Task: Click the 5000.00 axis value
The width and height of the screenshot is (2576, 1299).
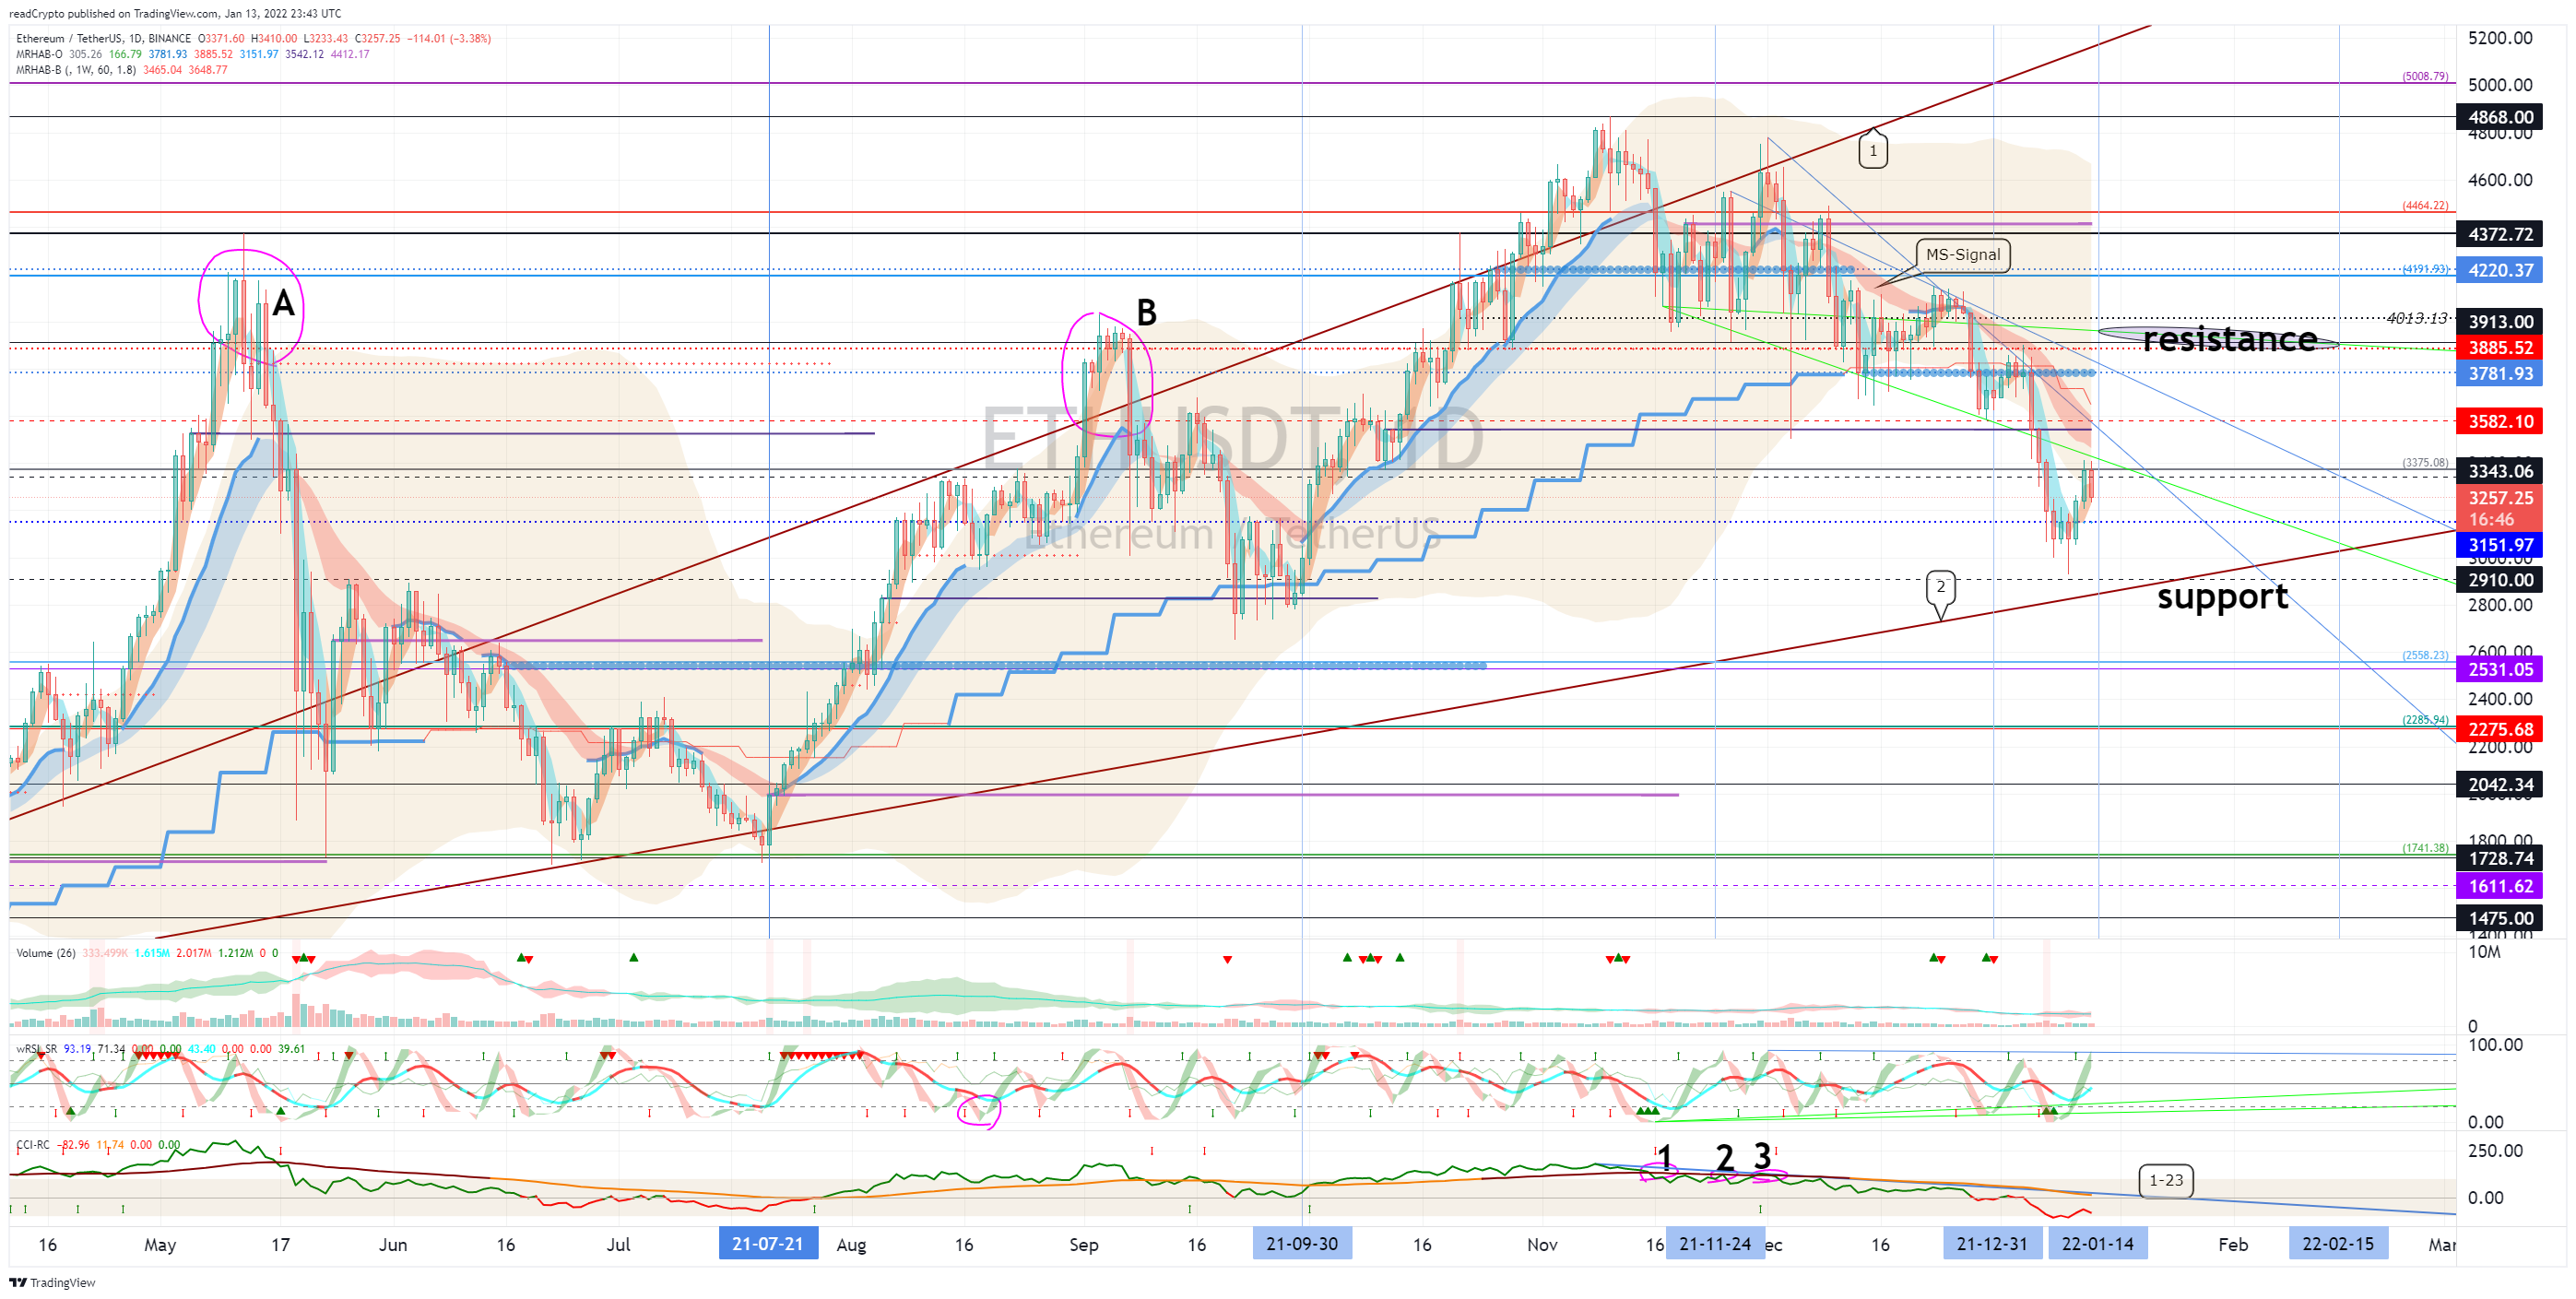Action: pos(2500,85)
